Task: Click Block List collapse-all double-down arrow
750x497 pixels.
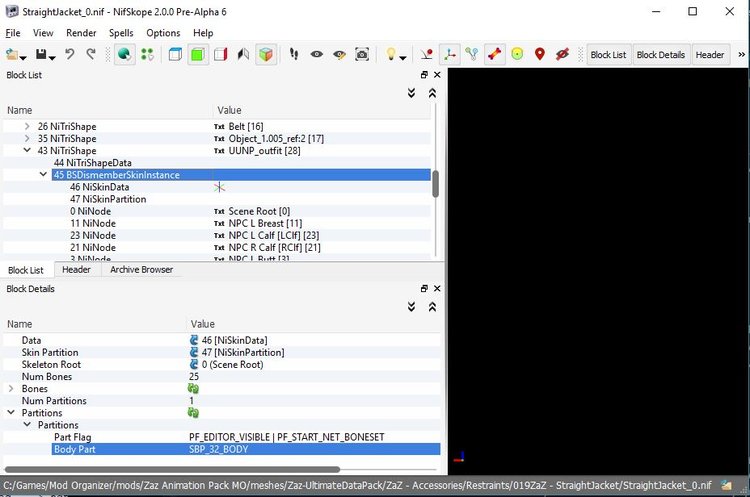Action: 411,93
